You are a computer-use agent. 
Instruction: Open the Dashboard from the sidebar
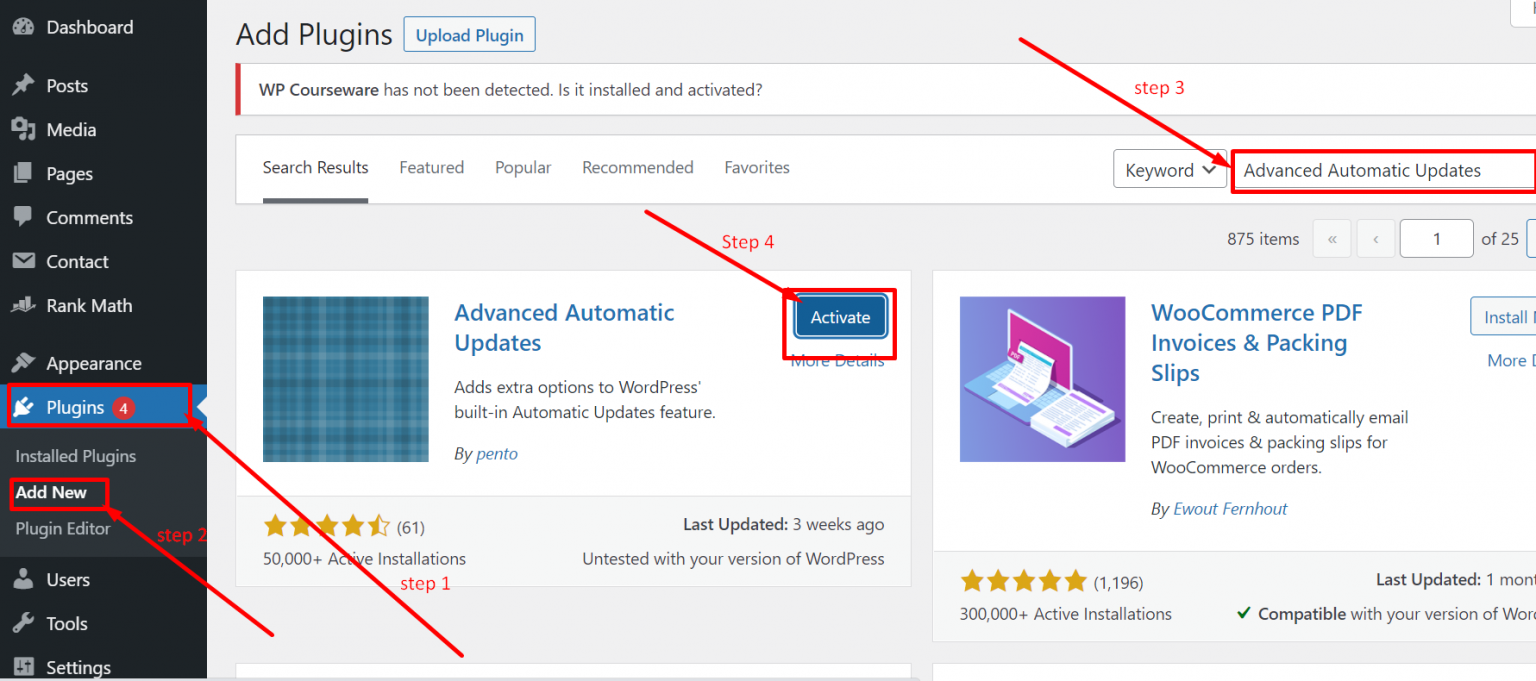22,27
